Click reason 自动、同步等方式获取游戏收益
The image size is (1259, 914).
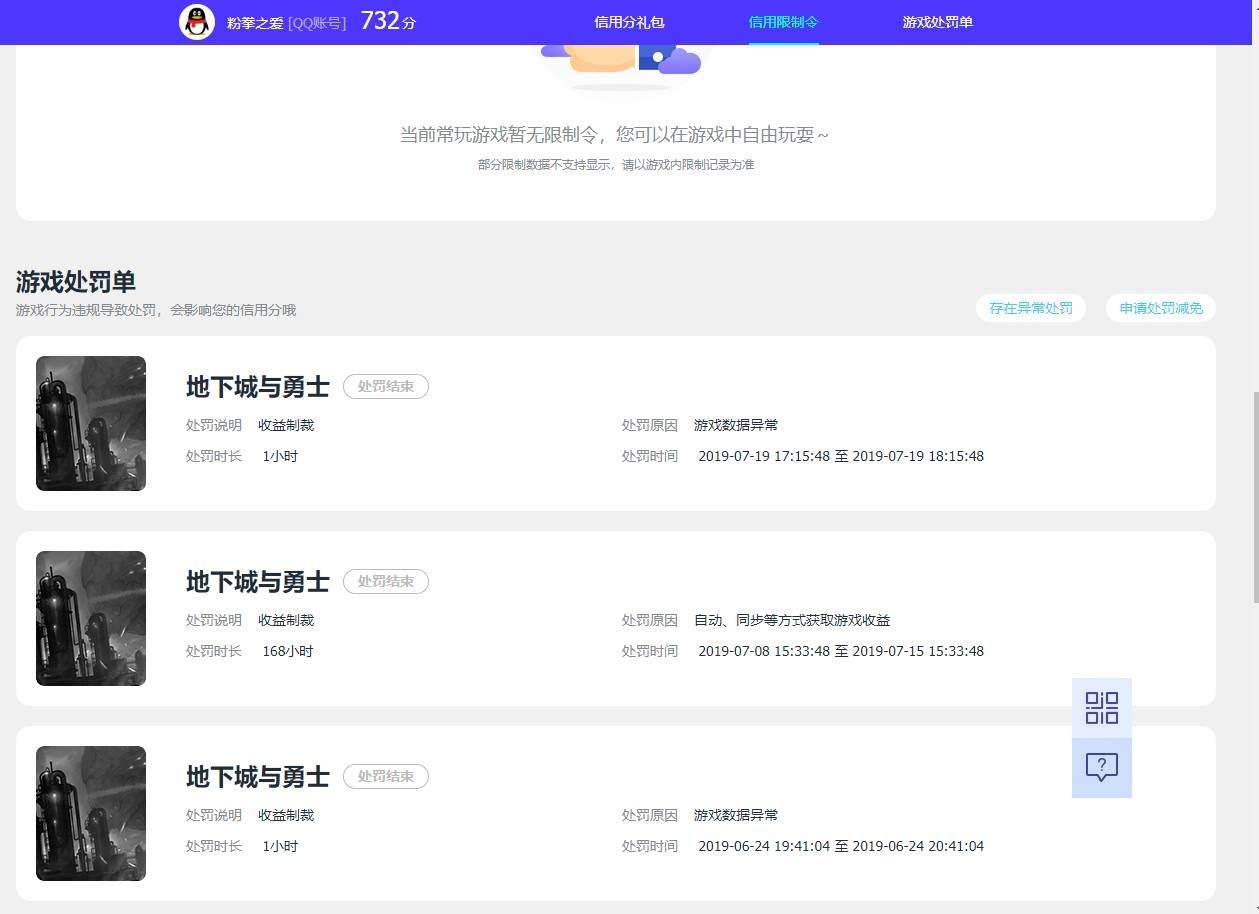[792, 620]
